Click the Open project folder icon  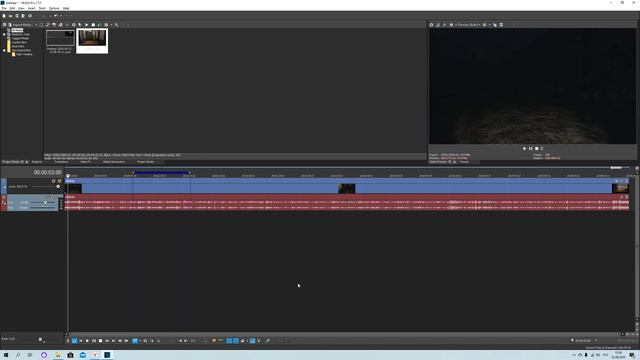click(10, 16)
